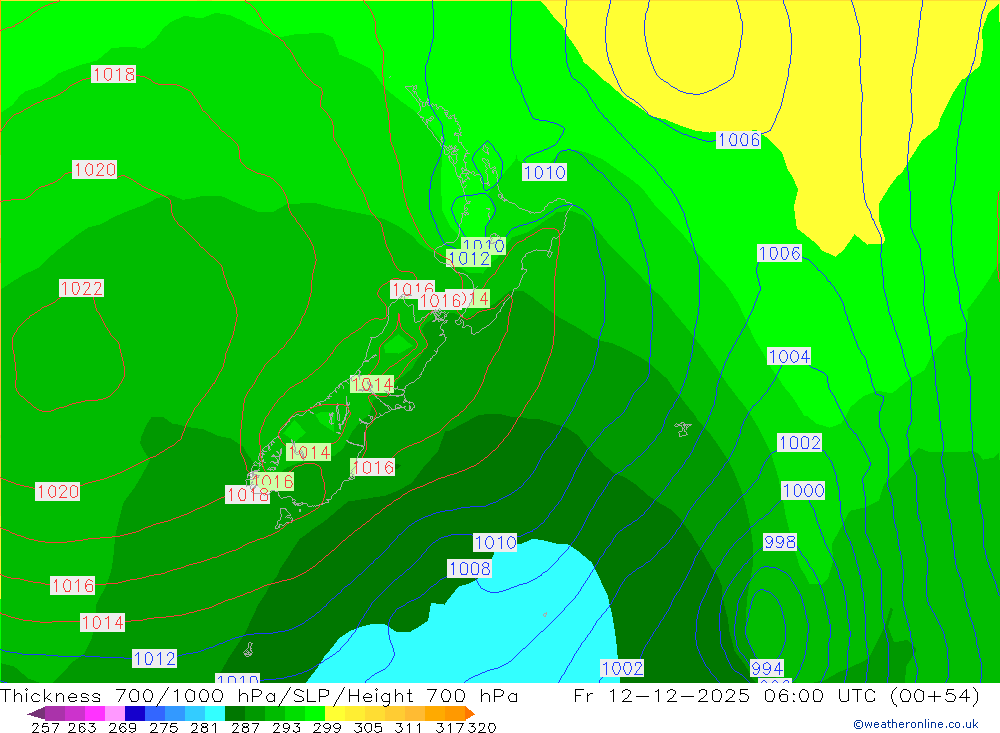Select the legend value 317

click(x=450, y=727)
